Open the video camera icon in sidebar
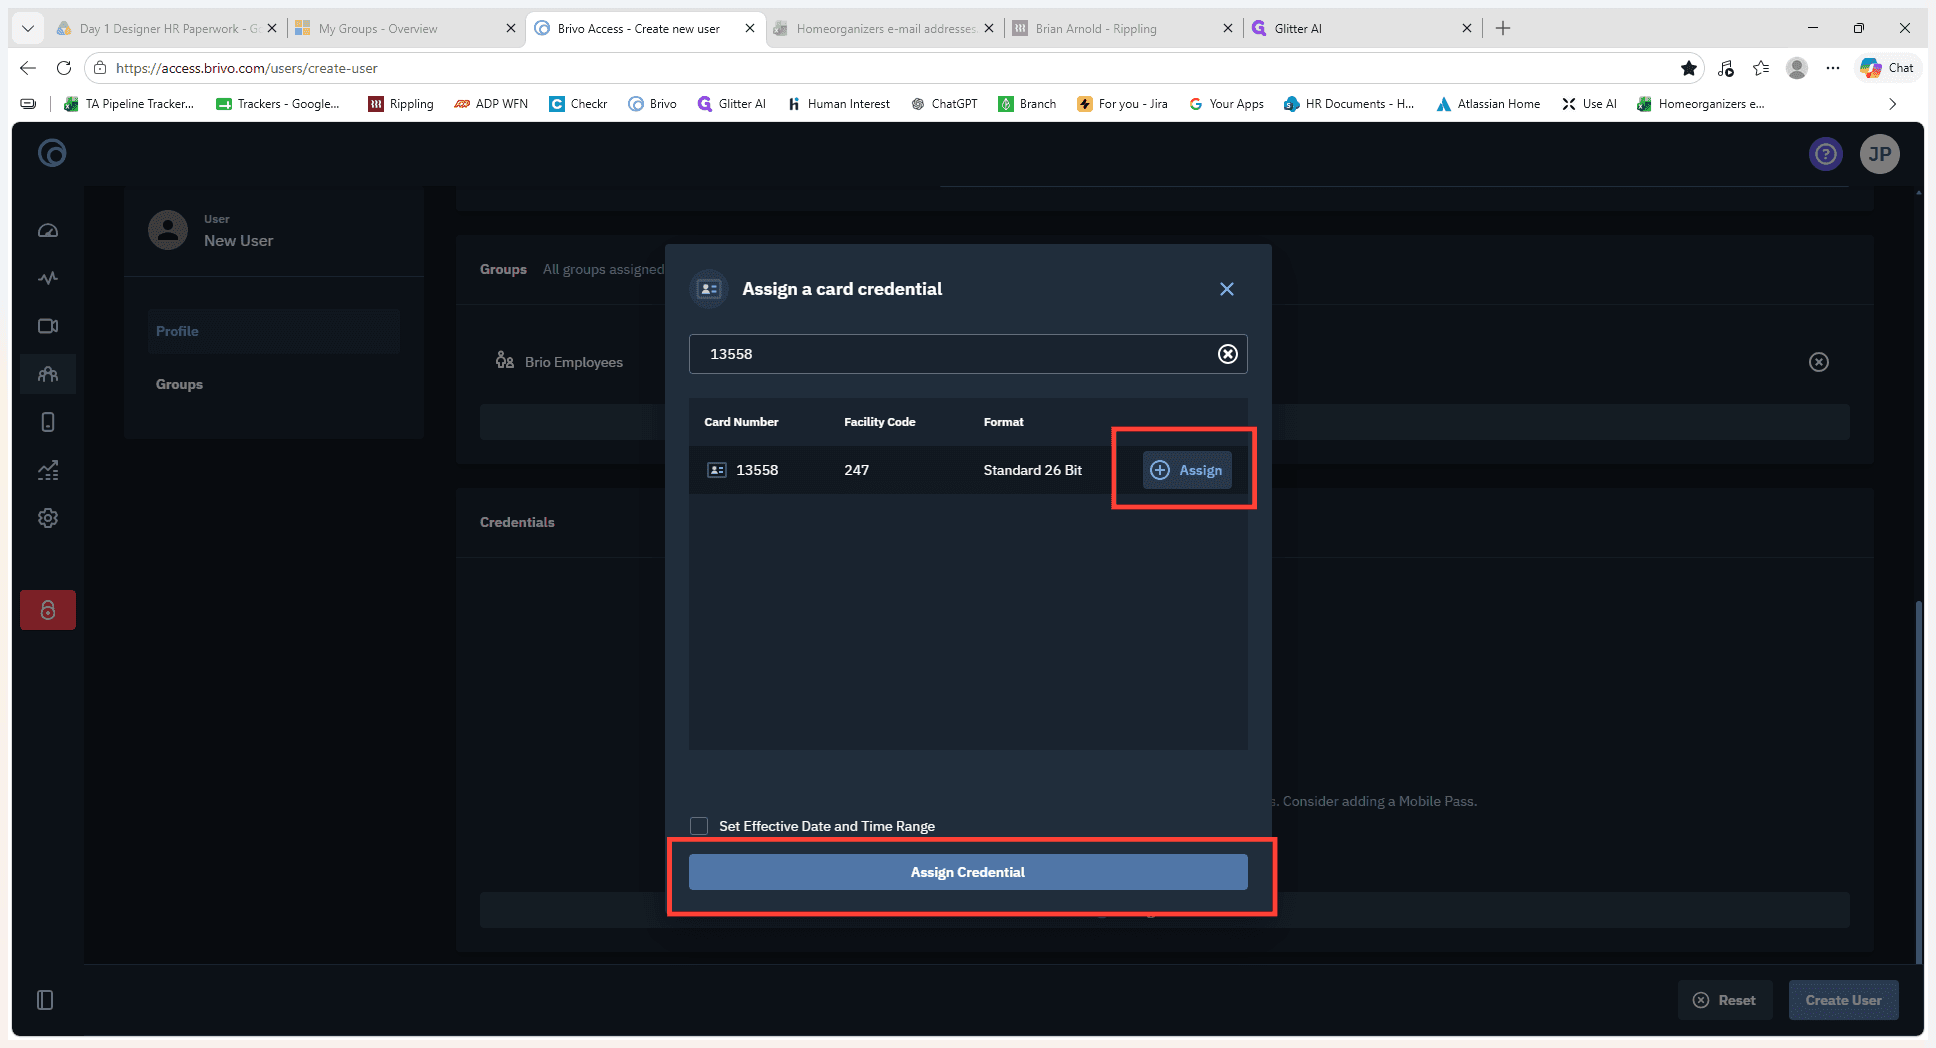The height and width of the screenshot is (1048, 1936). point(48,326)
